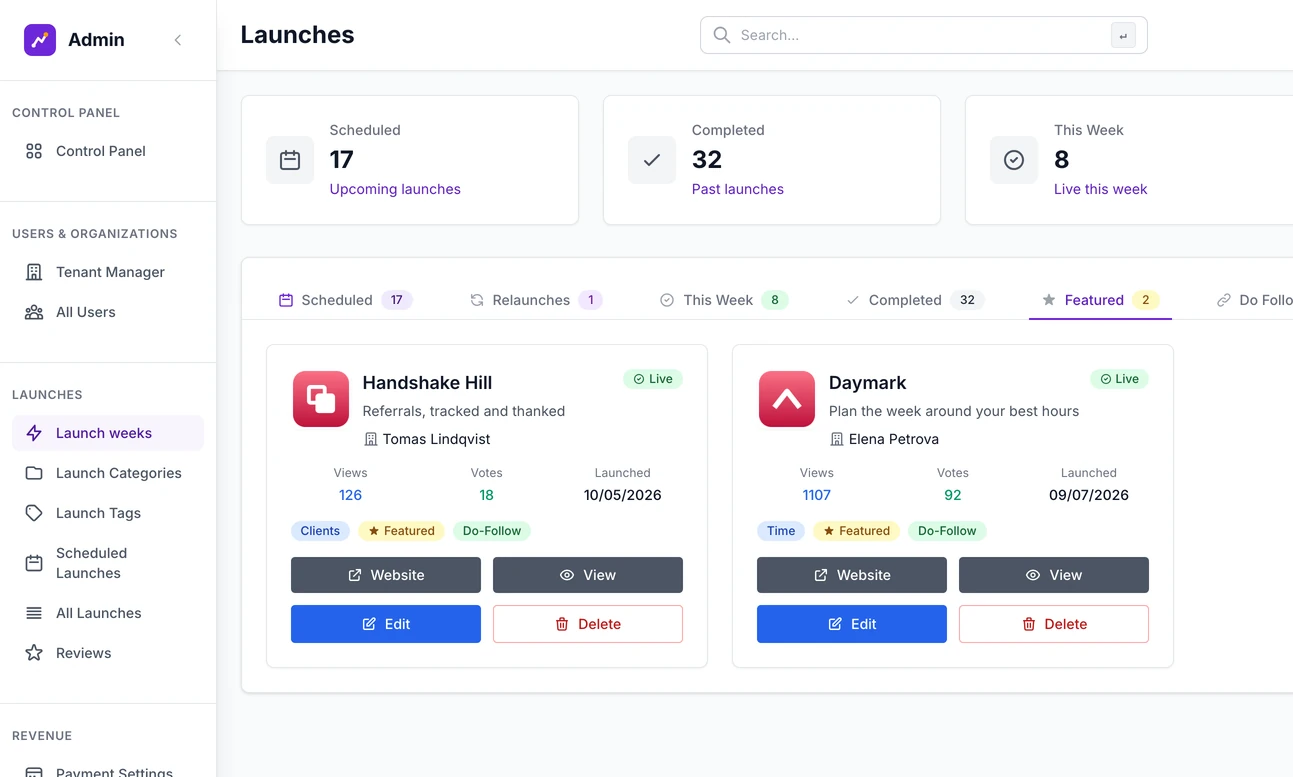Click the Launch Tags tag icon
The image size is (1293, 777).
click(34, 513)
